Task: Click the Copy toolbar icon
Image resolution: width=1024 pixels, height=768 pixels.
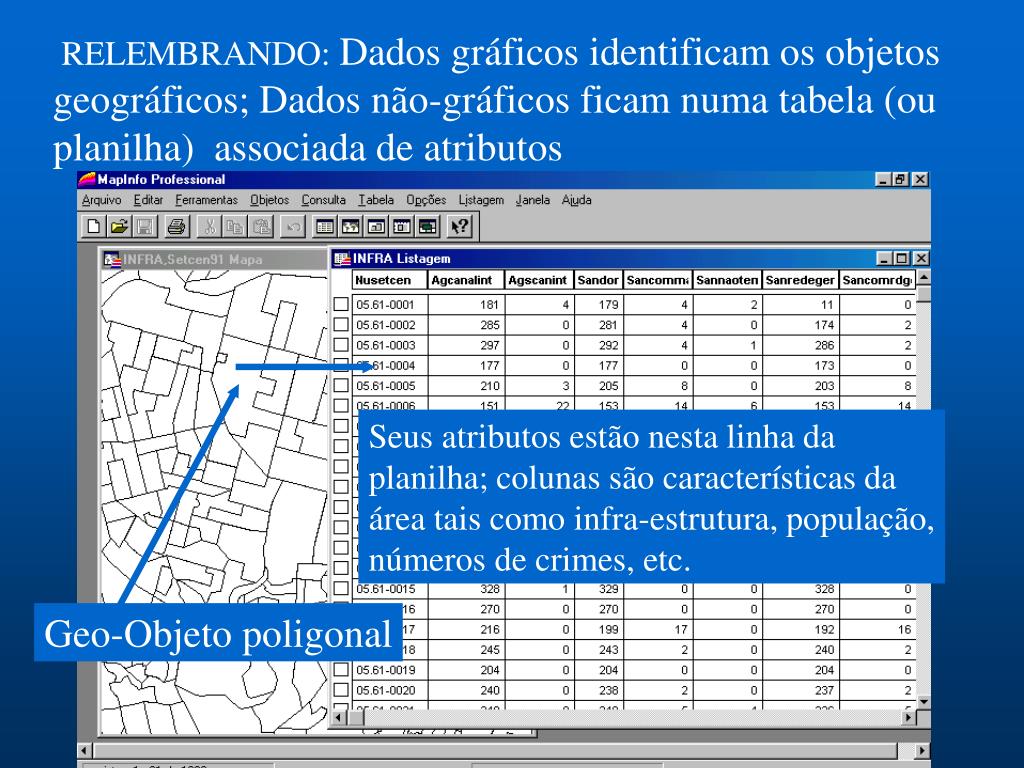Action: [x=235, y=227]
